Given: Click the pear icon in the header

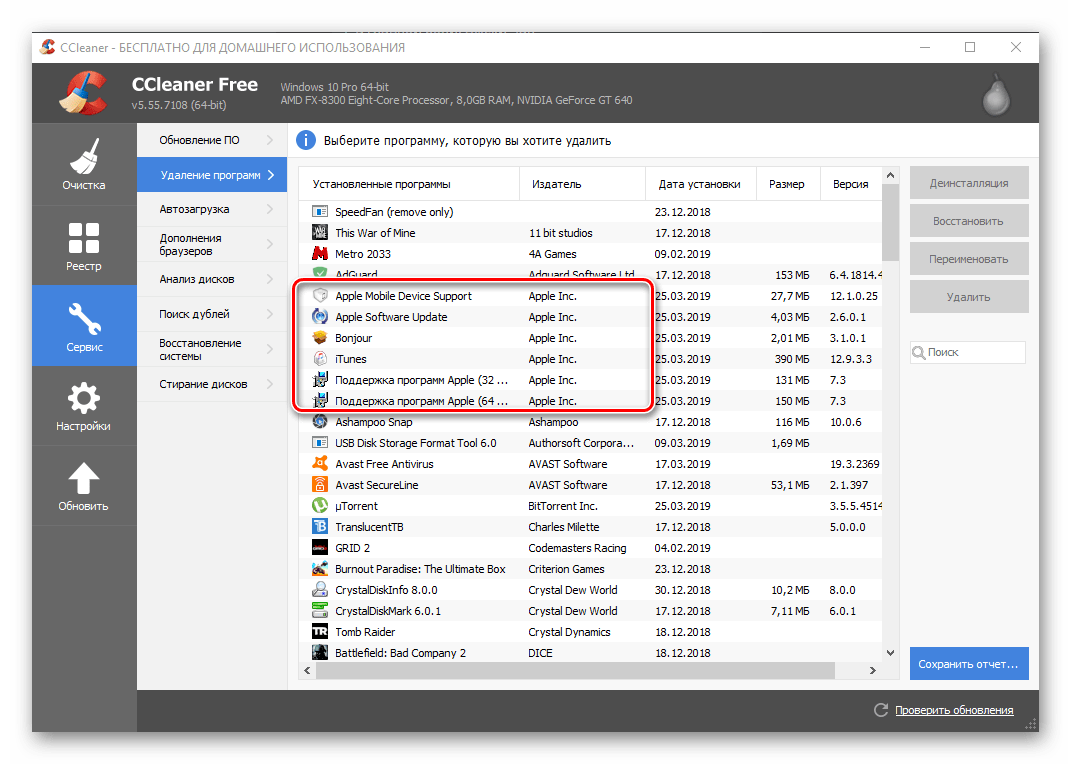Looking at the screenshot, I should click(x=996, y=94).
